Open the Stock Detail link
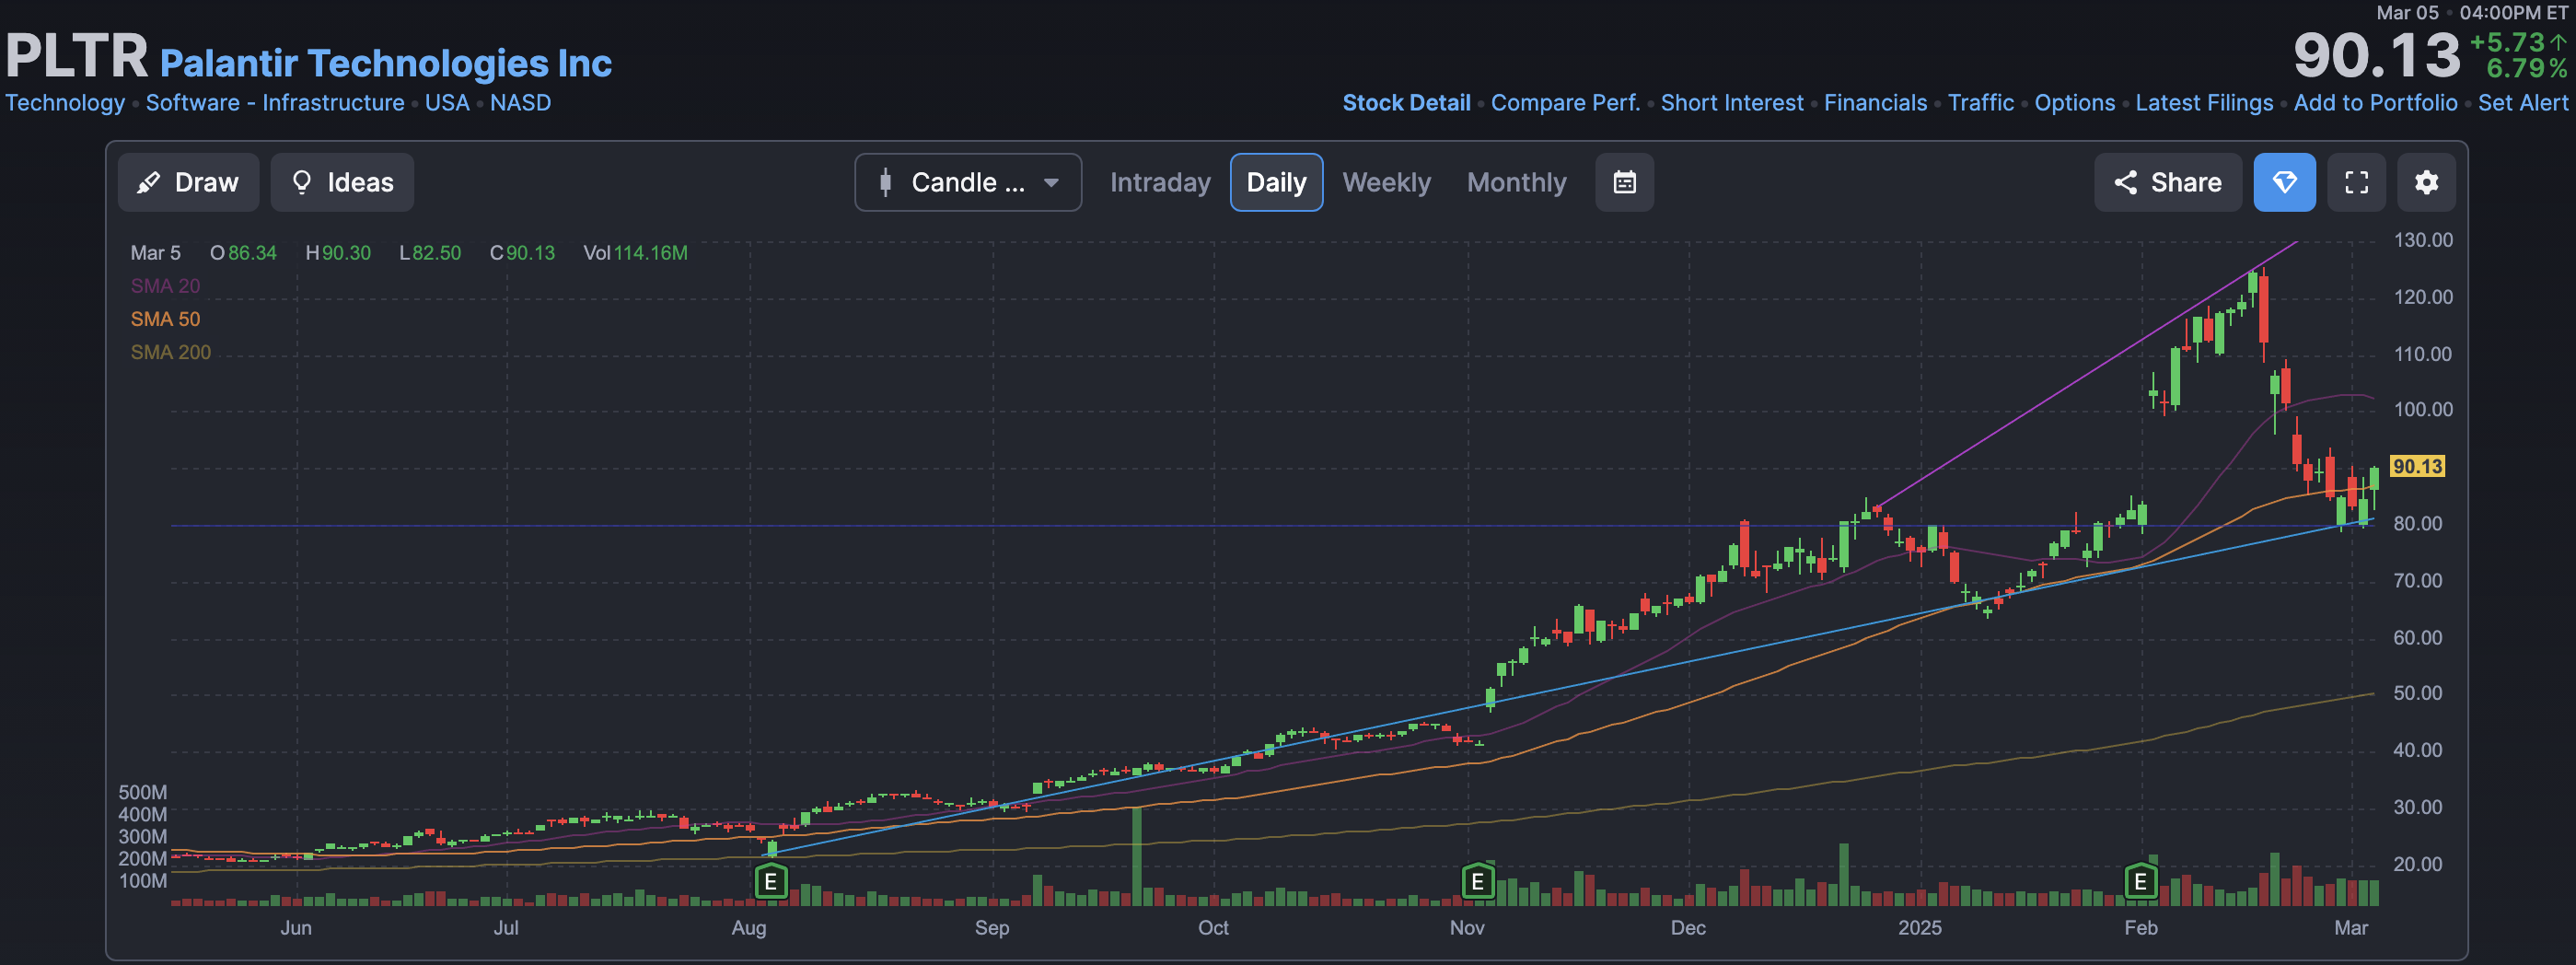Viewport: 2576px width, 965px height. 1406,103
